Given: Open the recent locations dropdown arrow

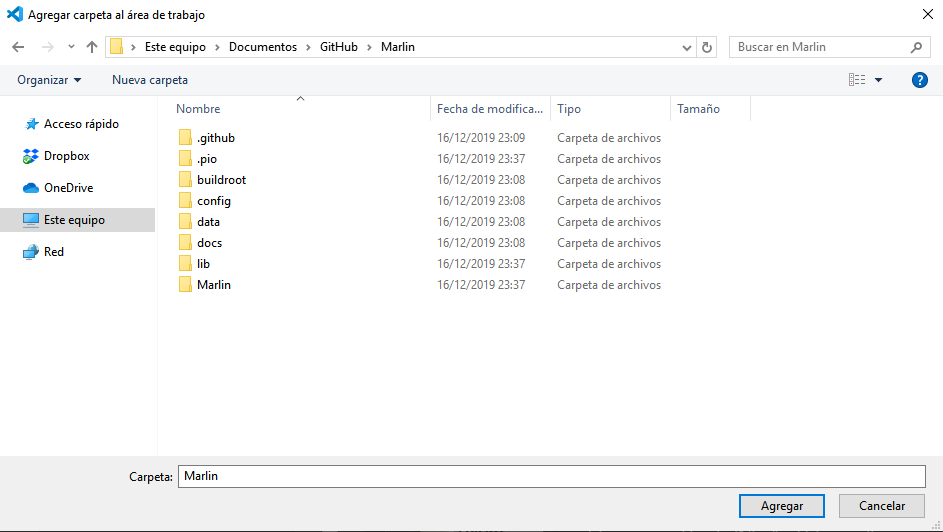Looking at the screenshot, I should tap(71, 47).
